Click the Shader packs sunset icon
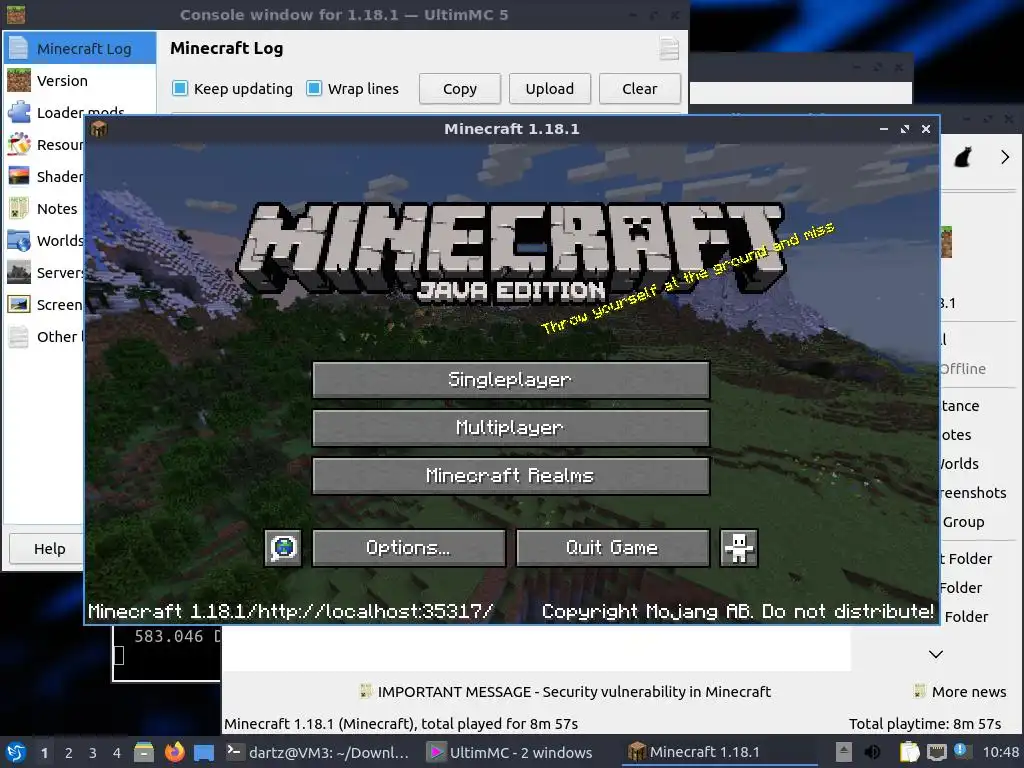1024x768 pixels. tap(19, 176)
